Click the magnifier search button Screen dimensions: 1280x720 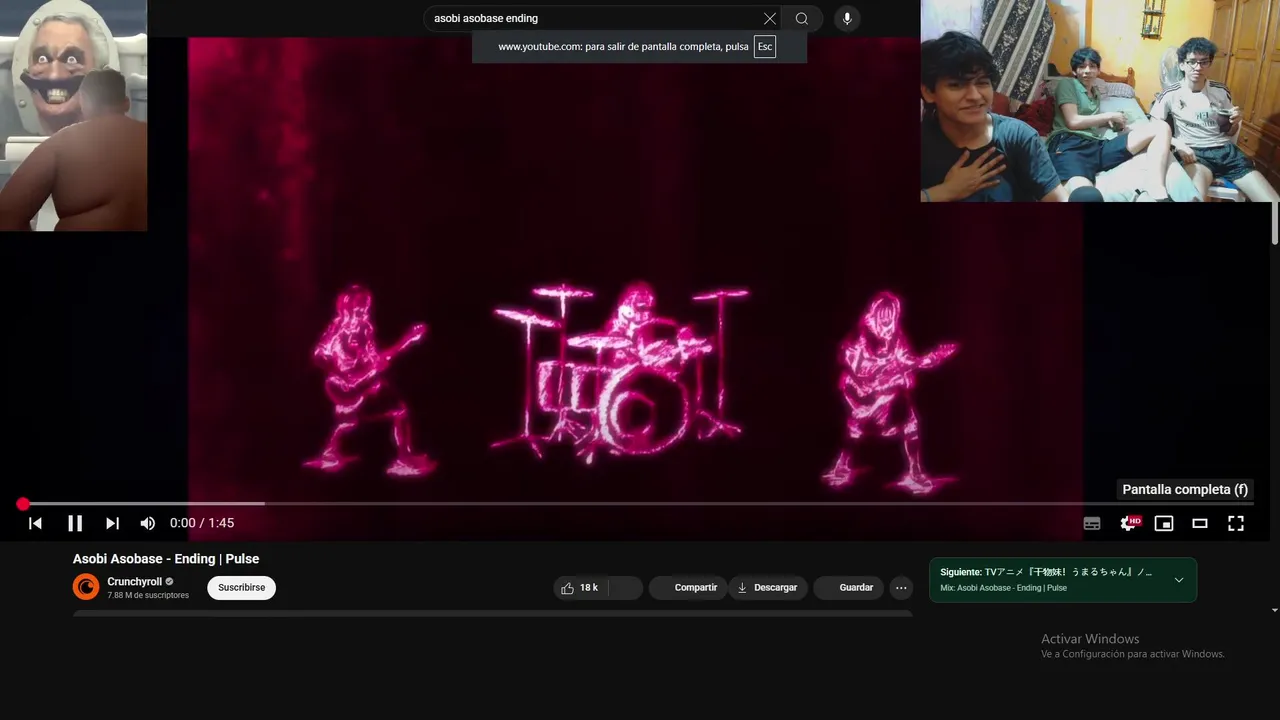click(x=802, y=18)
